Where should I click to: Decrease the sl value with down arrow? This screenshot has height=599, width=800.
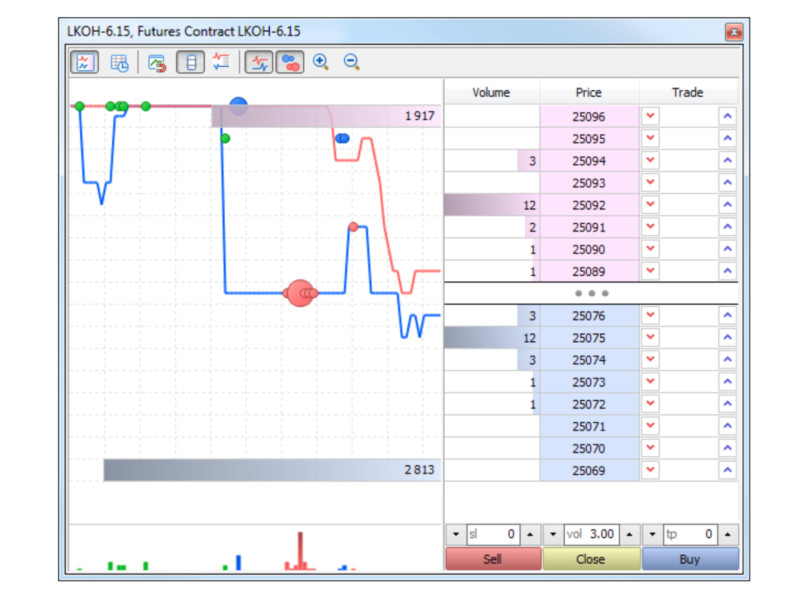tap(456, 534)
